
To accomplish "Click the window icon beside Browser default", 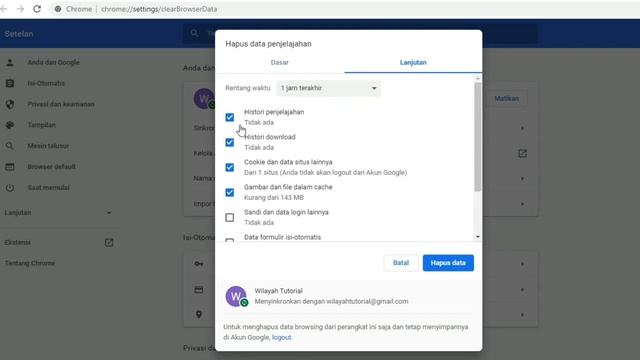I will click(10, 167).
